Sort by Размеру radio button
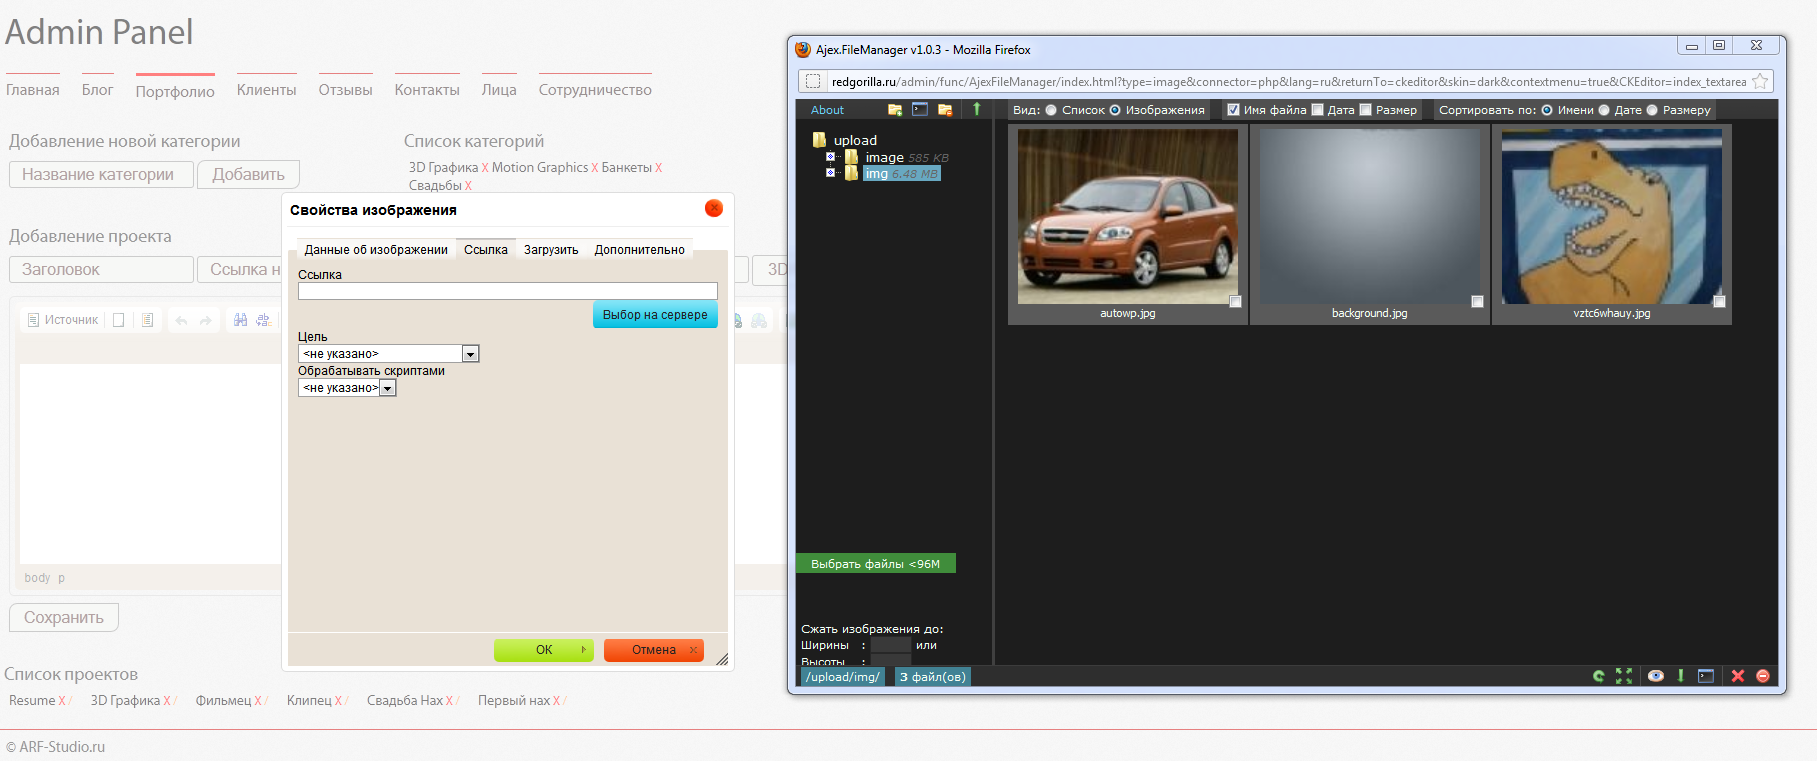This screenshot has height=761, width=1817. coord(1652,110)
